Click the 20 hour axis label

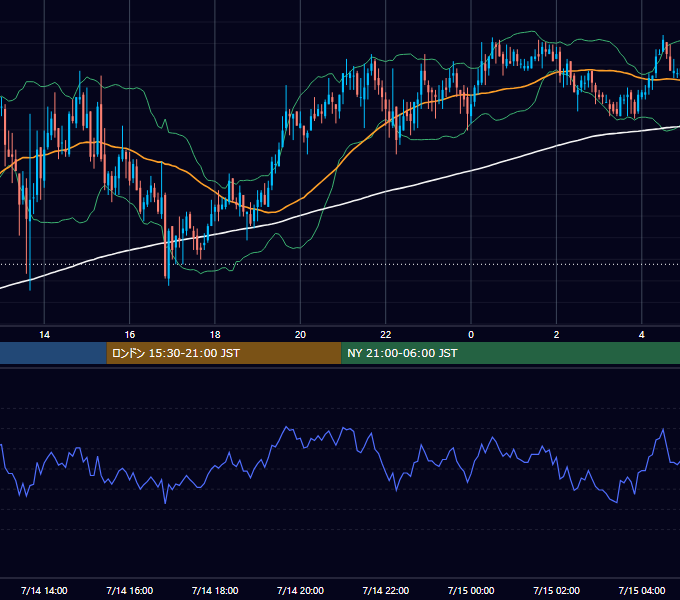tap(300, 335)
